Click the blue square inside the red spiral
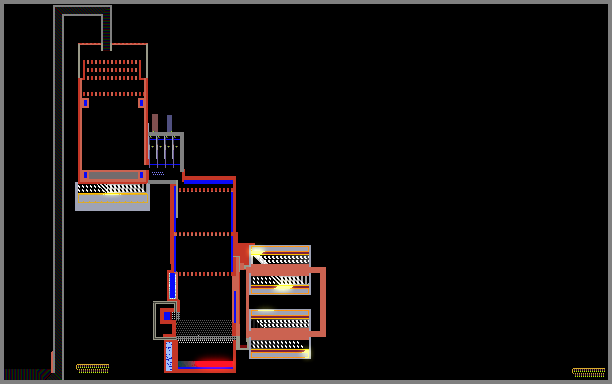612x384 pixels. pyautogui.click(x=167, y=316)
